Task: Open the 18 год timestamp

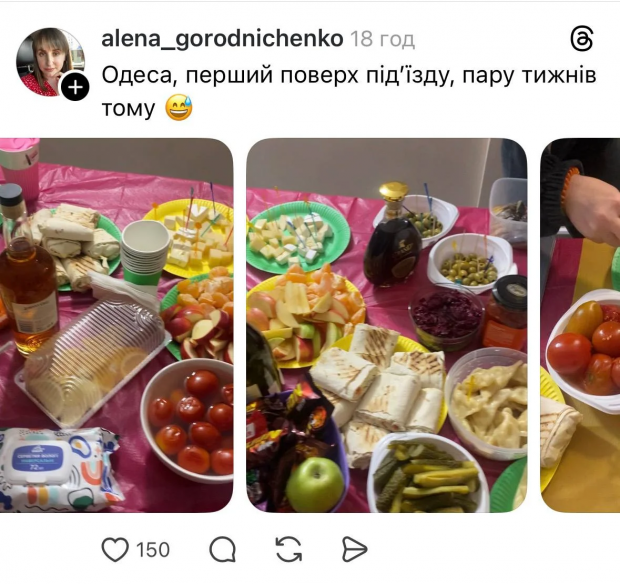Action: coord(382,39)
